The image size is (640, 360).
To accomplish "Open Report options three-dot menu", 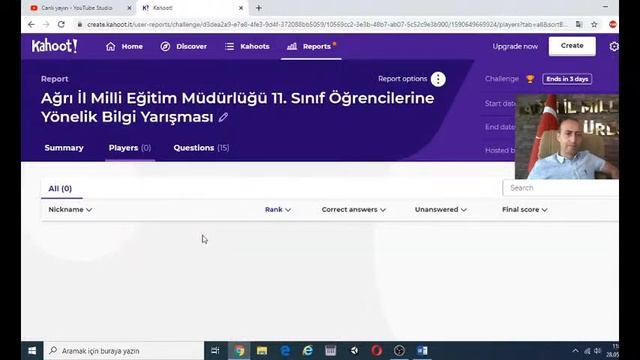I will tap(438, 79).
